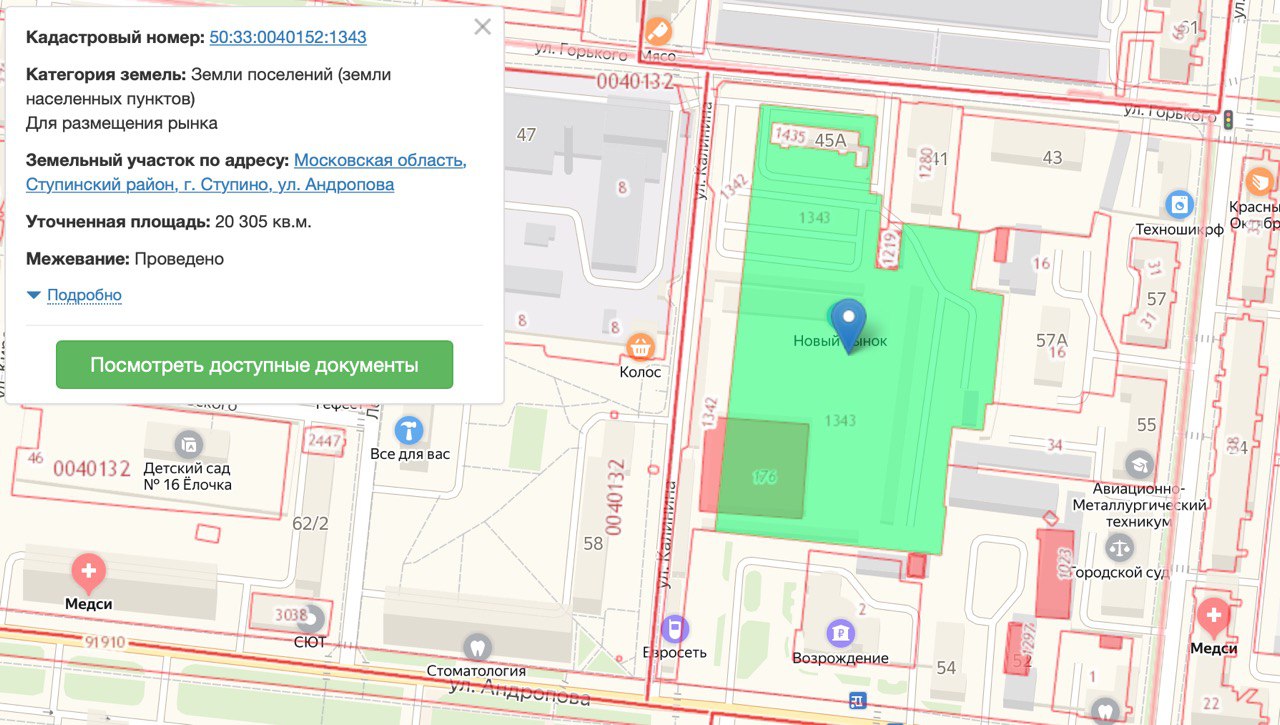This screenshot has height=725, width=1280.
Task: Select the Колос shopping basket icon
Action: click(640, 348)
